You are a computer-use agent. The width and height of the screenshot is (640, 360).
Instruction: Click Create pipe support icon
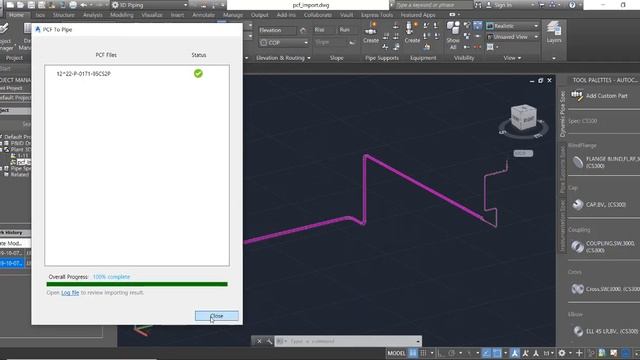pyautogui.click(x=371, y=33)
